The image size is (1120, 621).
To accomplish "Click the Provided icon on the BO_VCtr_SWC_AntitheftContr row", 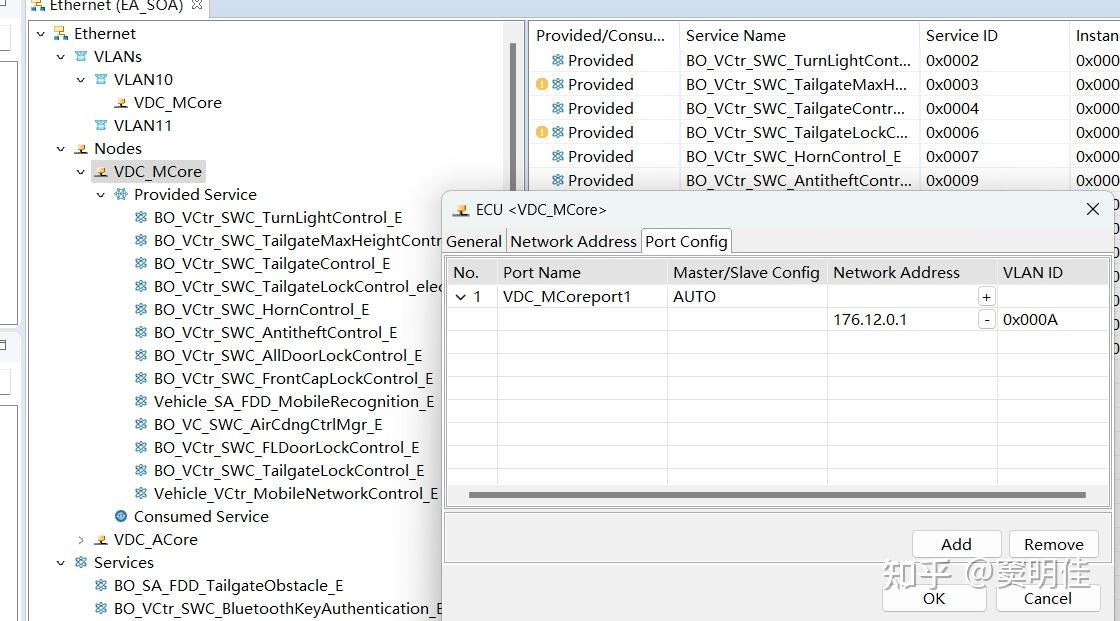I will [560, 180].
